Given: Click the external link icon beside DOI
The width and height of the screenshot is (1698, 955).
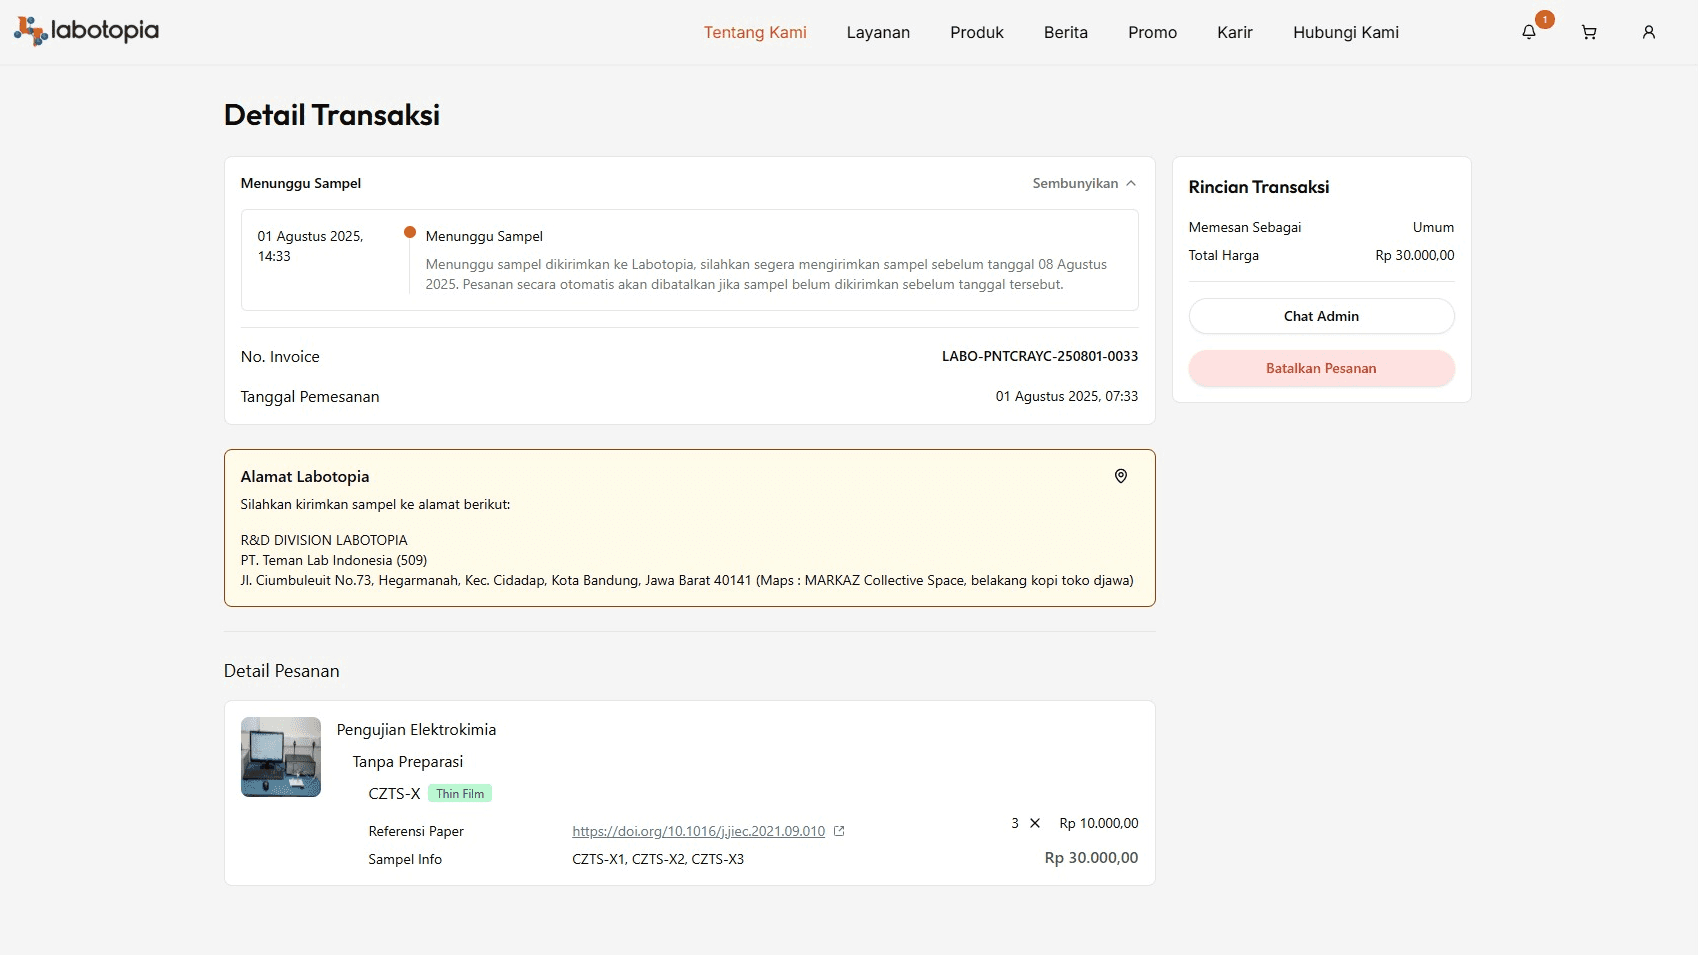Looking at the screenshot, I should [839, 831].
